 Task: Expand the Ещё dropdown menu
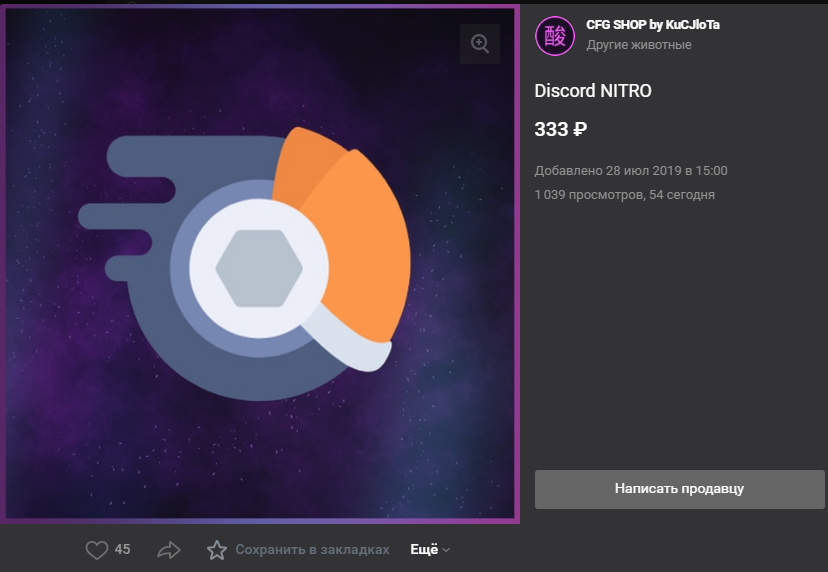[430, 550]
